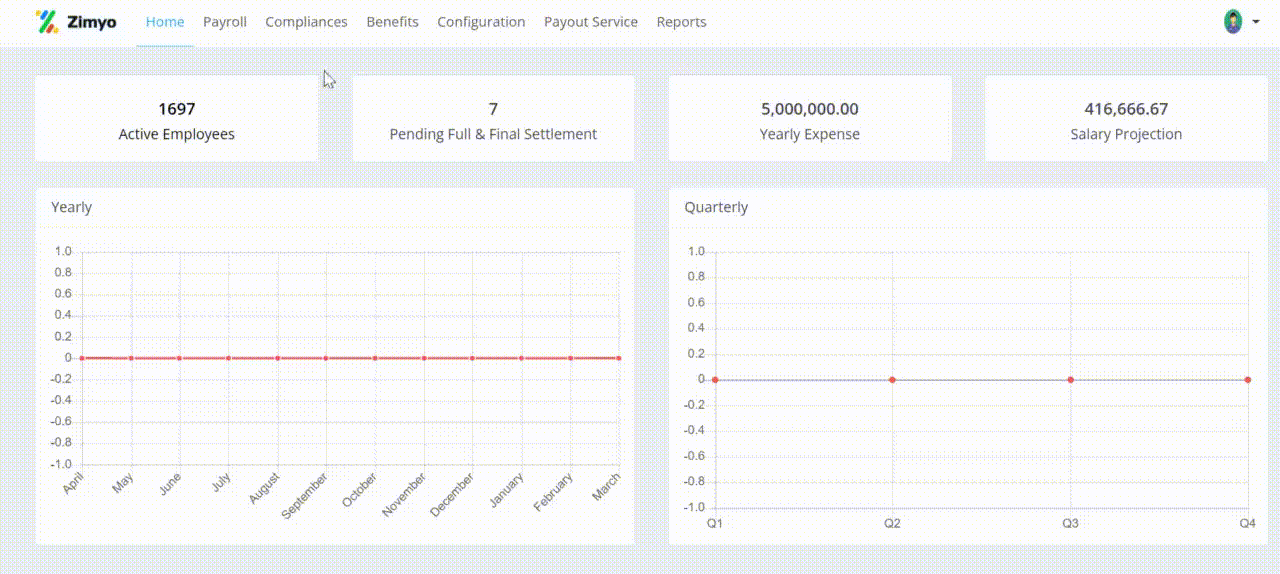The width and height of the screenshot is (1280, 574).
Task: Open the Reports menu
Action: click(681, 21)
